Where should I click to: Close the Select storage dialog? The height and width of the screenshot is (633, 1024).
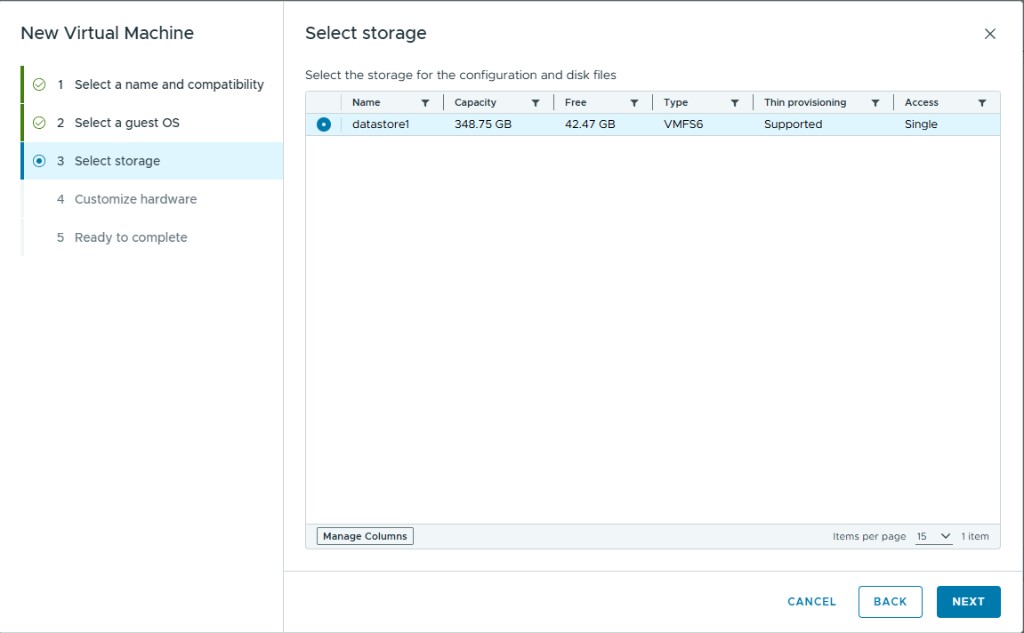[990, 34]
